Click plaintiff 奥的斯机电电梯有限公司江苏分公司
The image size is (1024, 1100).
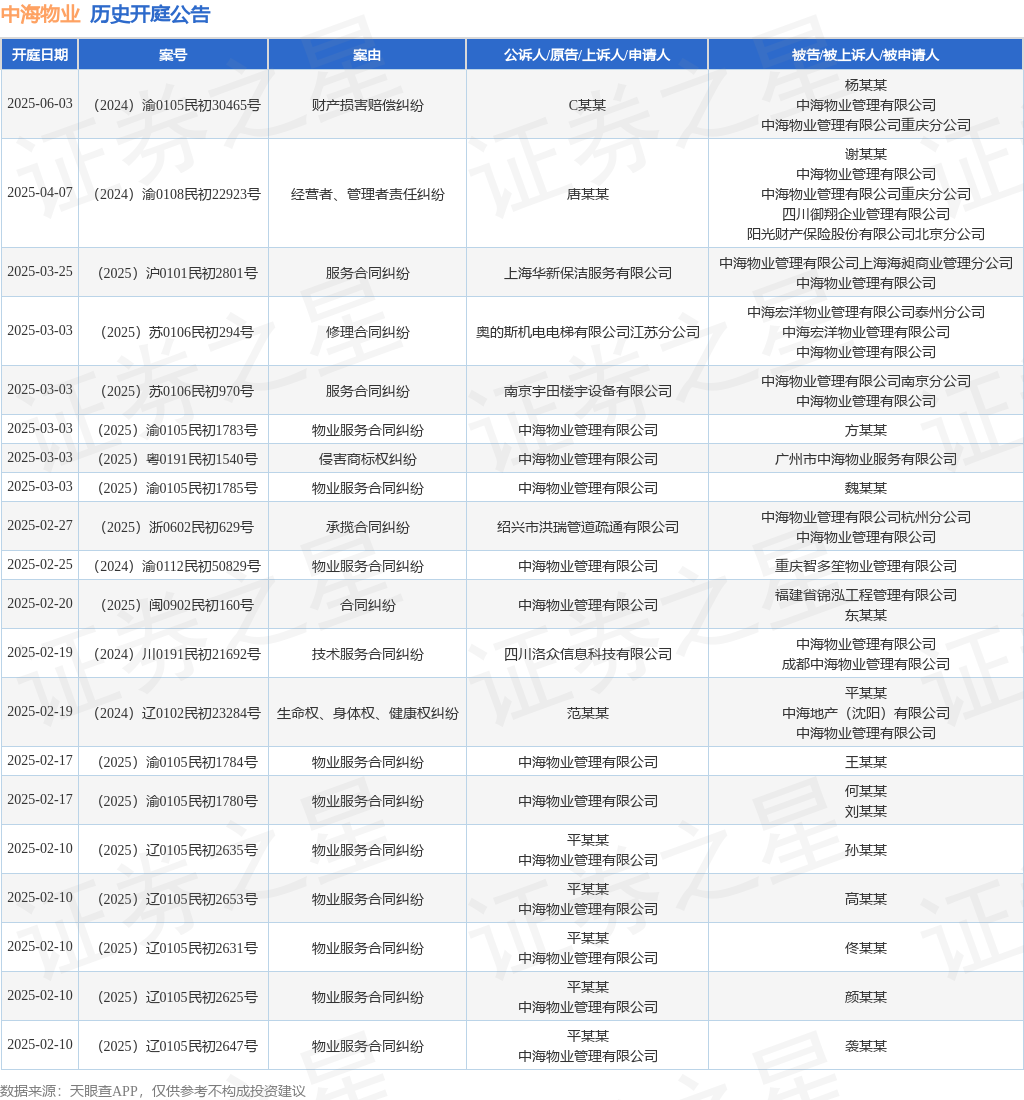pyautogui.click(x=588, y=332)
